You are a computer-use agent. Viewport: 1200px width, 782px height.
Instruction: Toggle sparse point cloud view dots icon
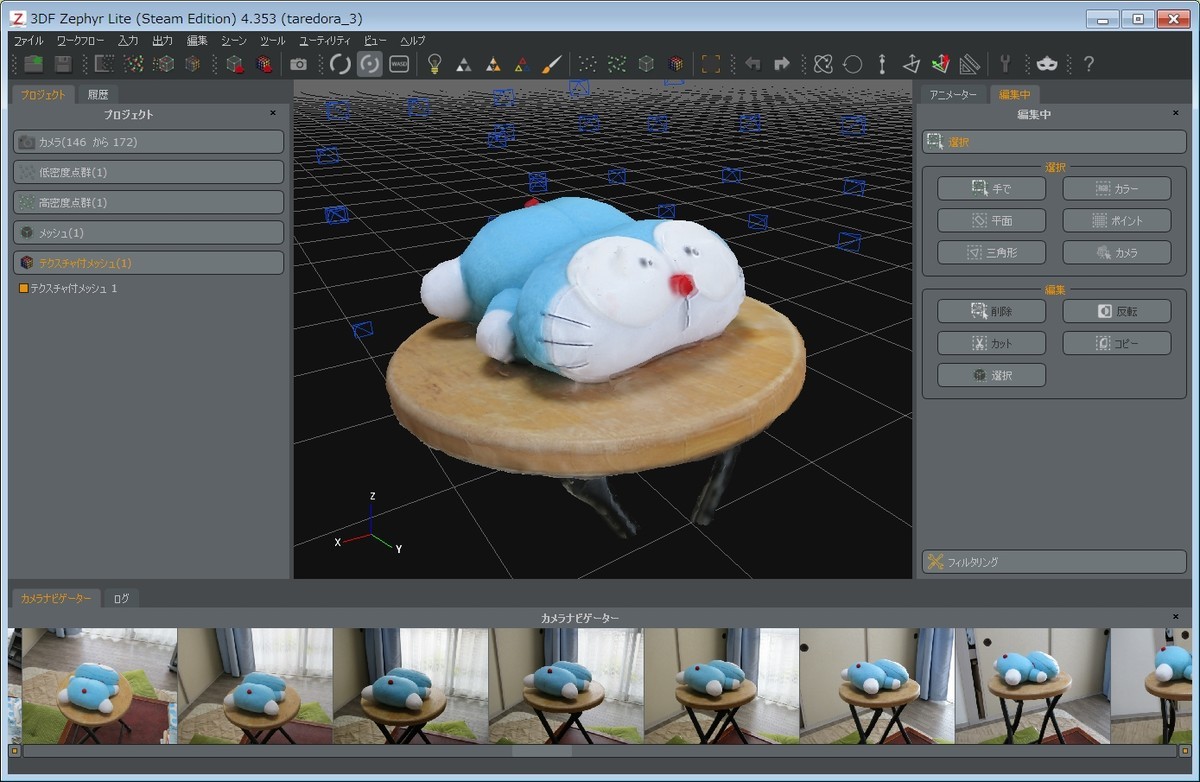pyautogui.click(x=588, y=64)
